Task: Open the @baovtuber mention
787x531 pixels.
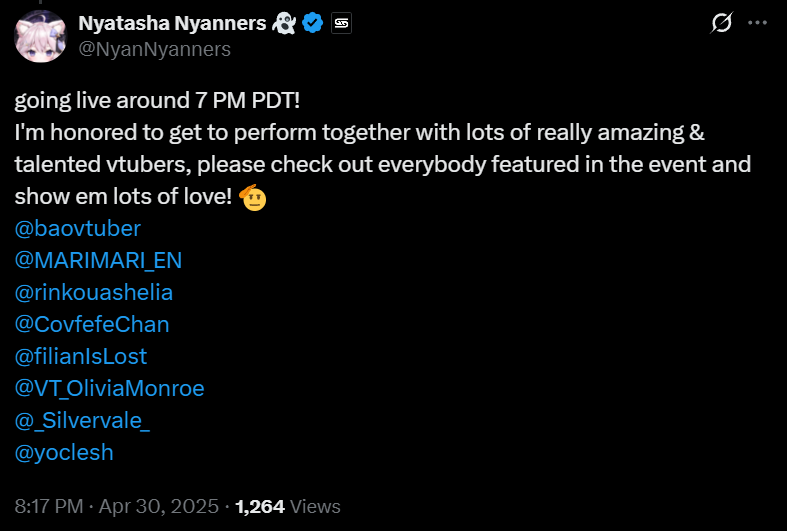Action: point(78,229)
